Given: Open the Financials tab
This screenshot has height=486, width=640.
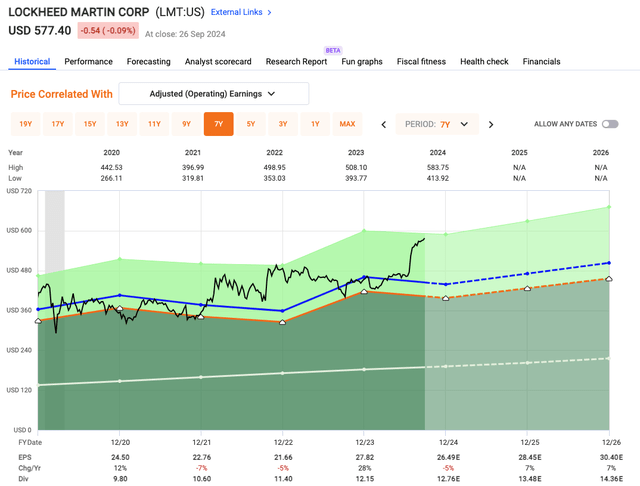Looking at the screenshot, I should coord(541,61).
